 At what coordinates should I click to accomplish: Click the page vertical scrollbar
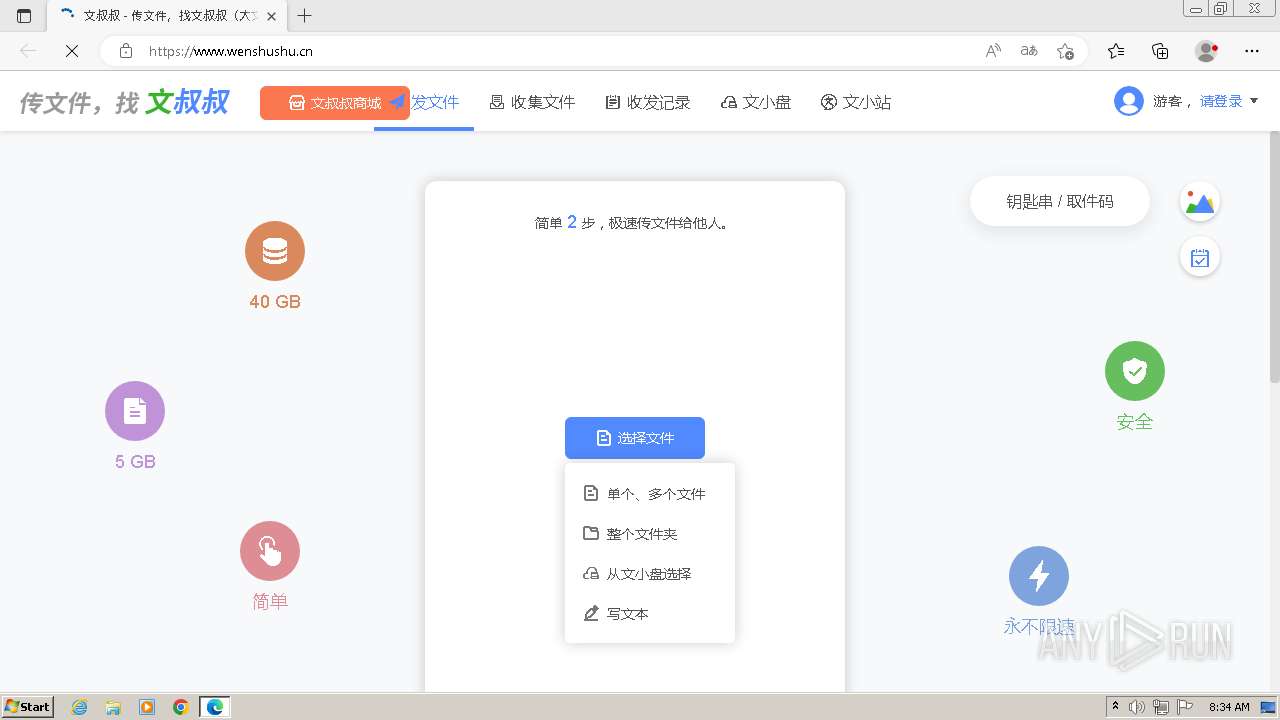coord(1274,256)
